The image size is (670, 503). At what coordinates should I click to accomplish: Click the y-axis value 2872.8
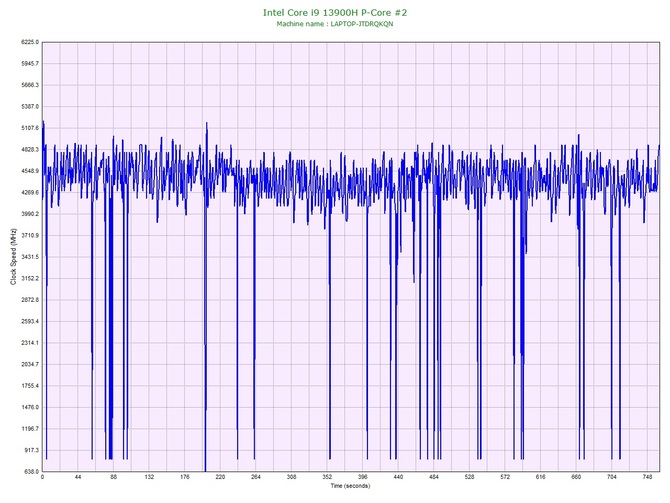pos(30,300)
